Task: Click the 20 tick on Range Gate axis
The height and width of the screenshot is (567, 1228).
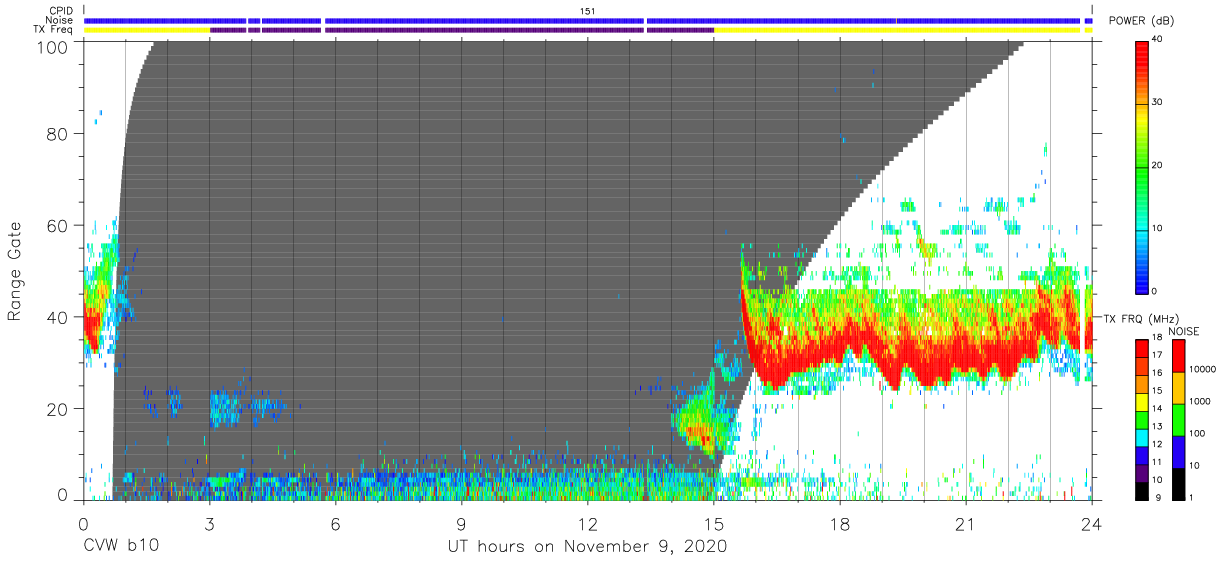Action: pos(59,408)
